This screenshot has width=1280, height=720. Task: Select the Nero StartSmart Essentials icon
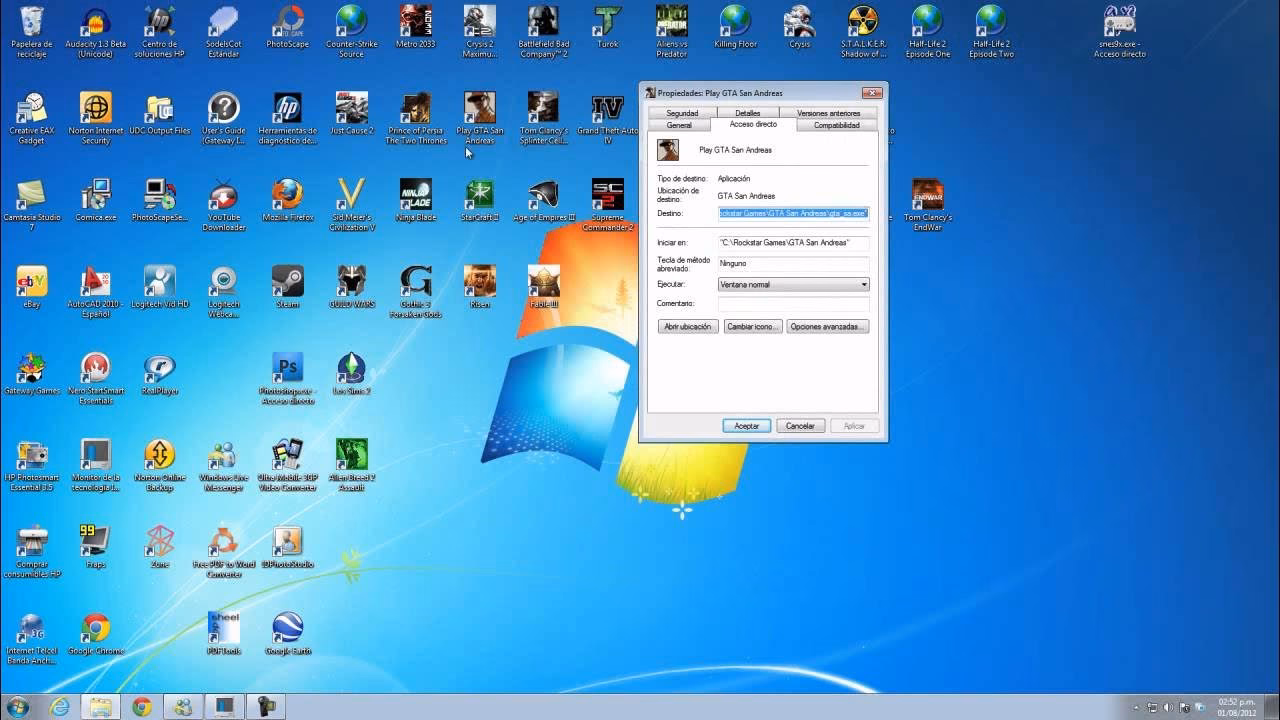point(95,378)
